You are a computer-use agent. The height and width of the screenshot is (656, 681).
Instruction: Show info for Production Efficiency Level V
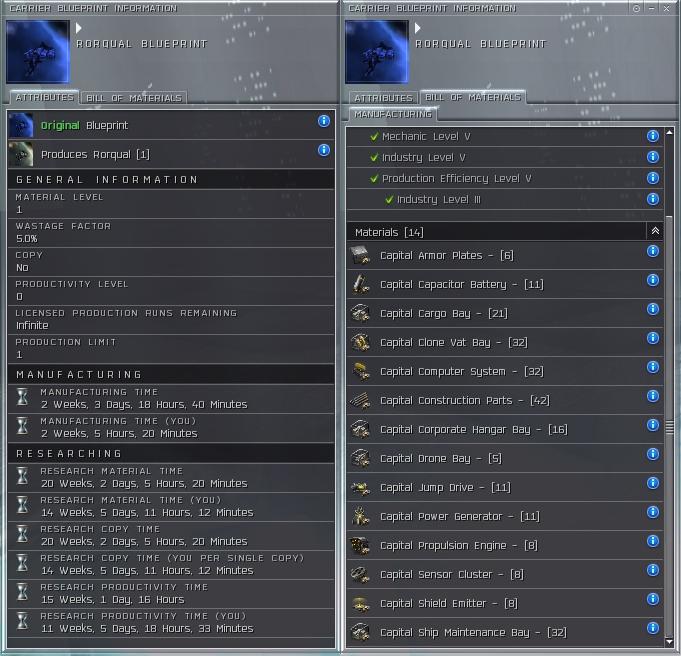(x=652, y=178)
